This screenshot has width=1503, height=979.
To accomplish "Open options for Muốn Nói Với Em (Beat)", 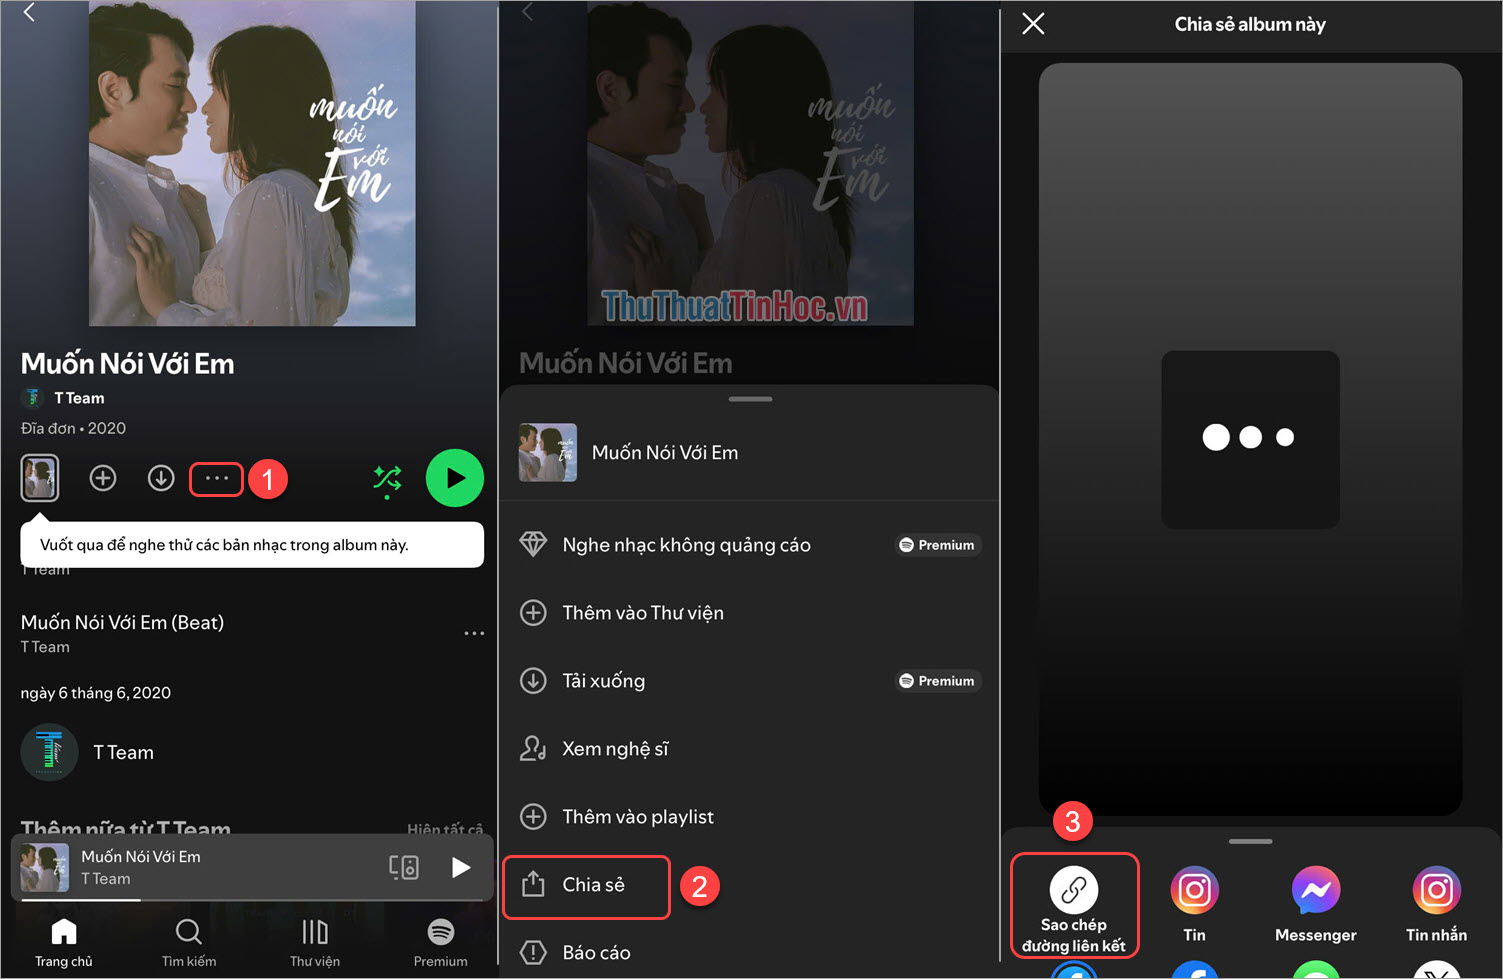I will click(x=474, y=633).
